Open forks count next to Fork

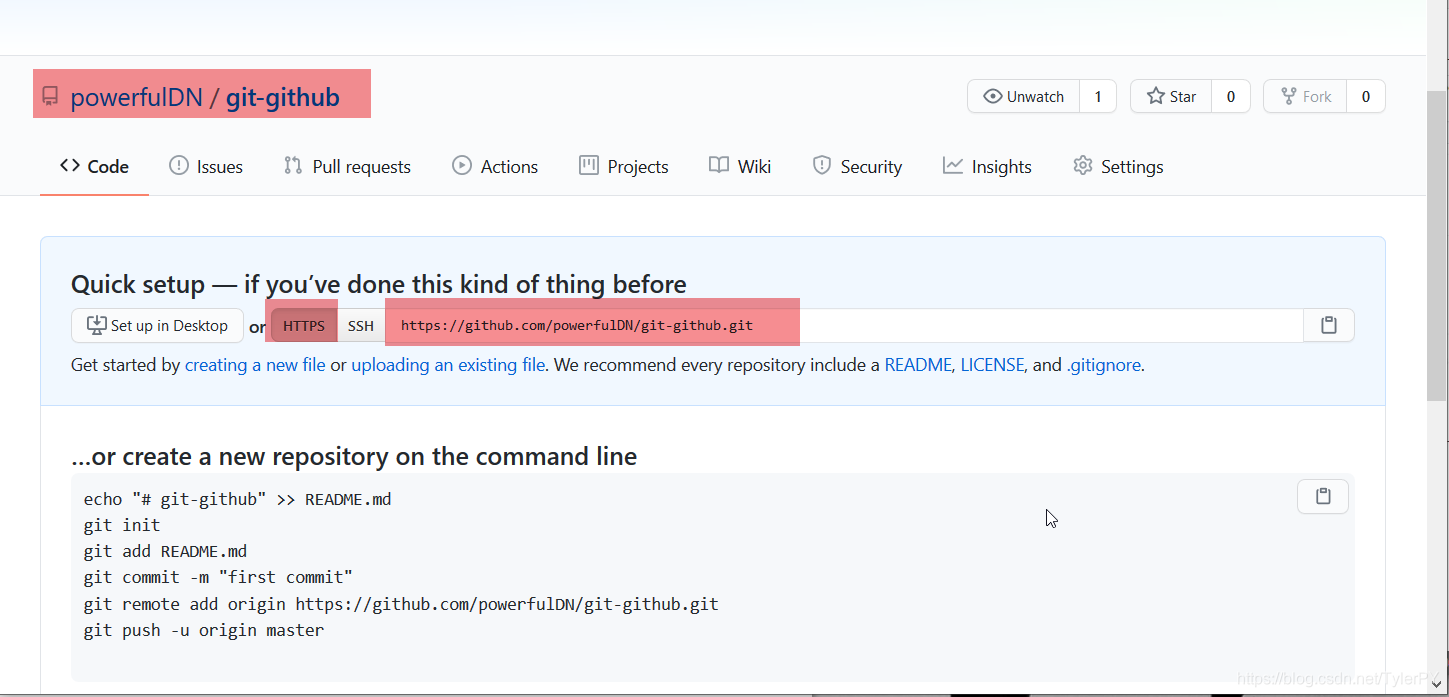[x=1366, y=96]
